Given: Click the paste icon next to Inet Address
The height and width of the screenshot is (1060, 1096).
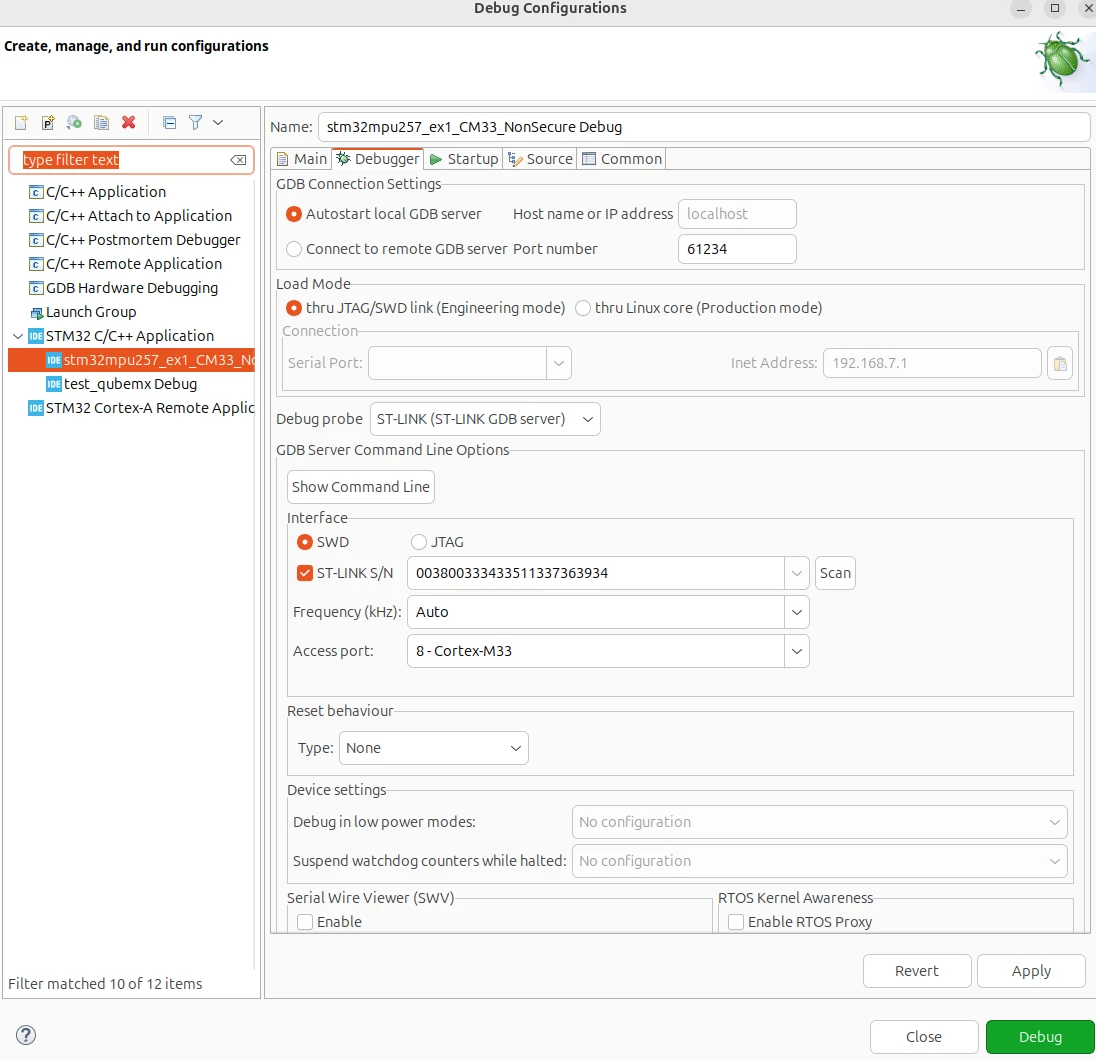Looking at the screenshot, I should (x=1060, y=364).
